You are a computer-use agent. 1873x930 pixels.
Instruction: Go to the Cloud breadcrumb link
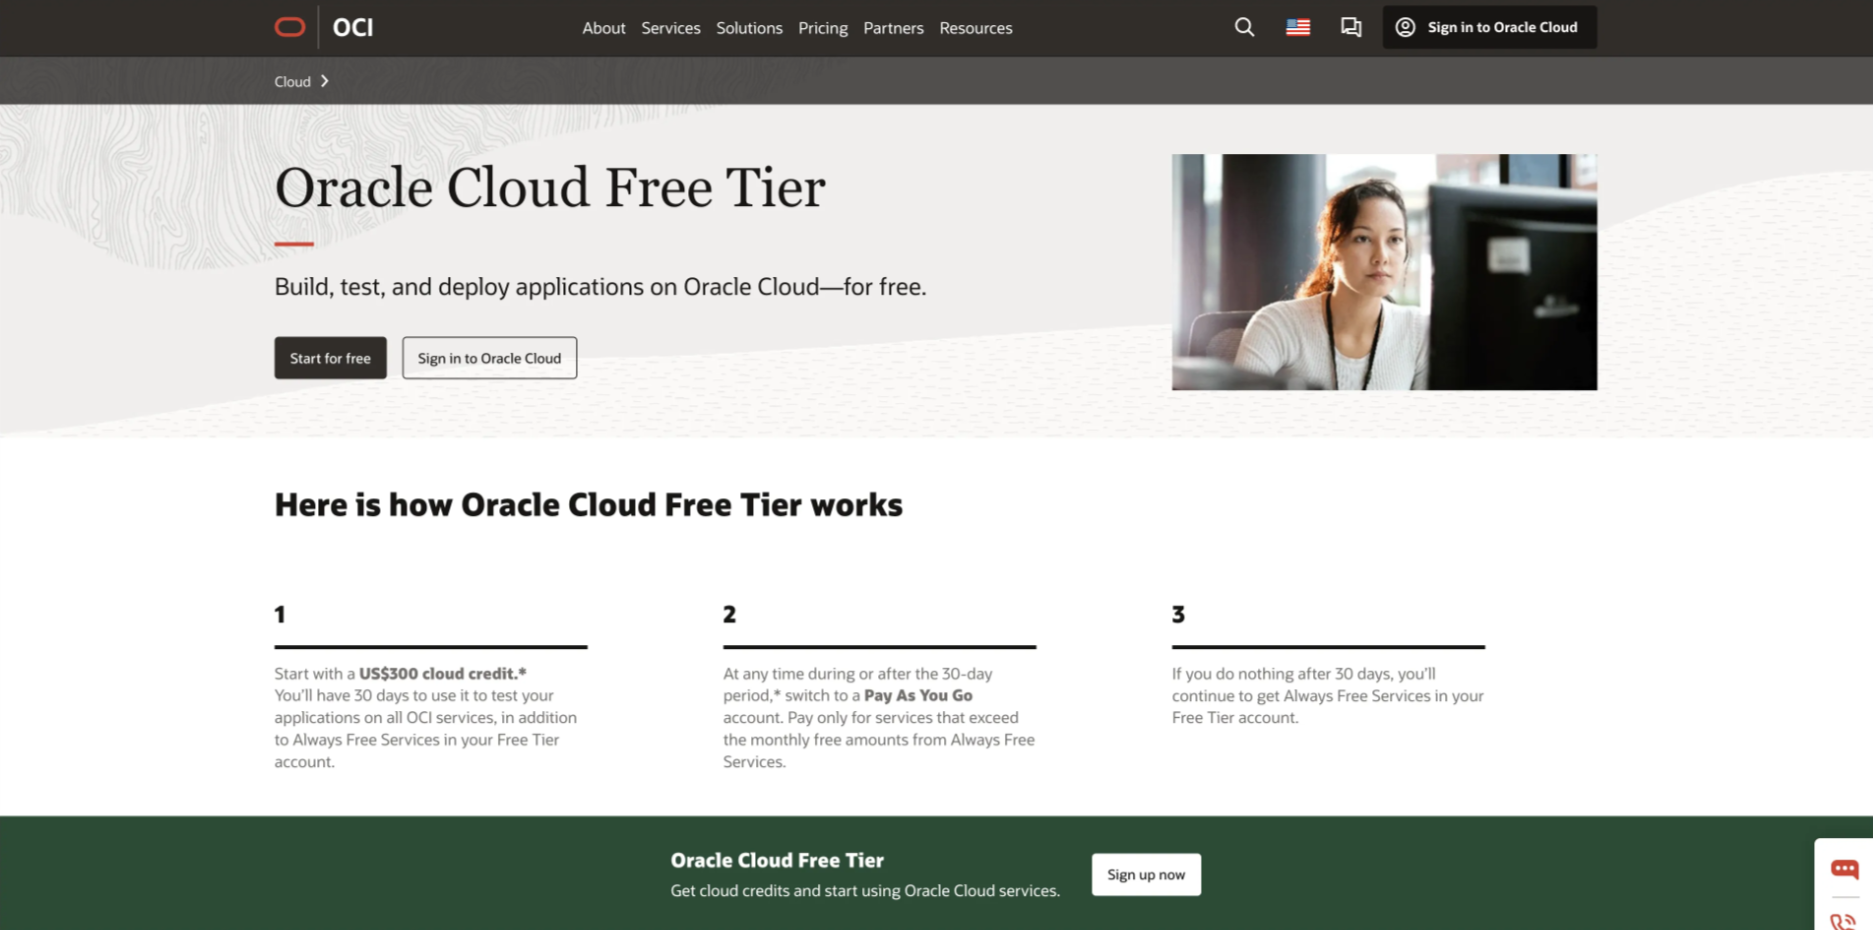292,81
